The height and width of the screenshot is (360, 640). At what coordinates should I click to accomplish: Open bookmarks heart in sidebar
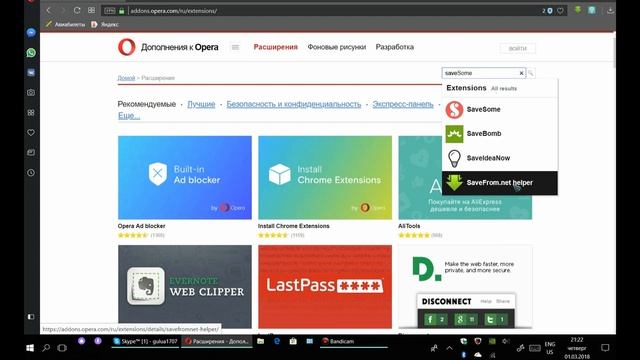[x=31, y=133]
